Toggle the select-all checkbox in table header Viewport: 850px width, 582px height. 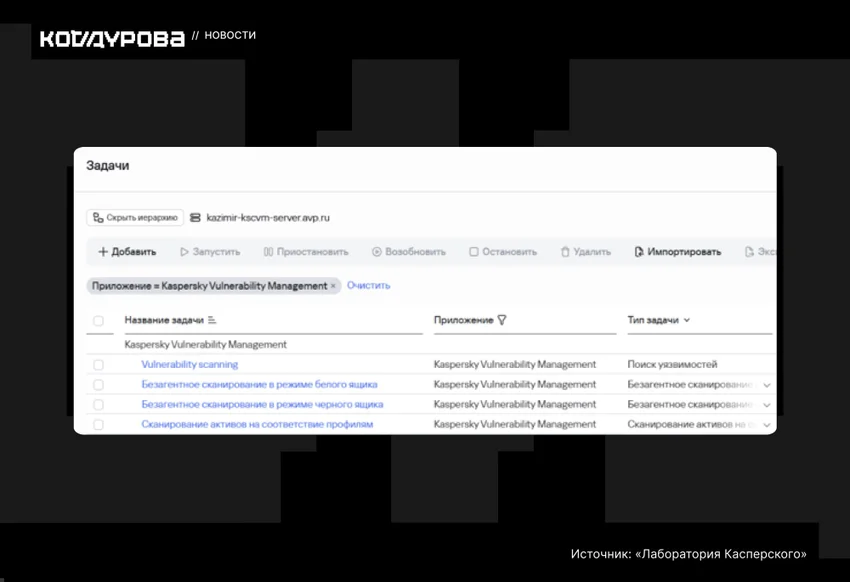coord(98,321)
